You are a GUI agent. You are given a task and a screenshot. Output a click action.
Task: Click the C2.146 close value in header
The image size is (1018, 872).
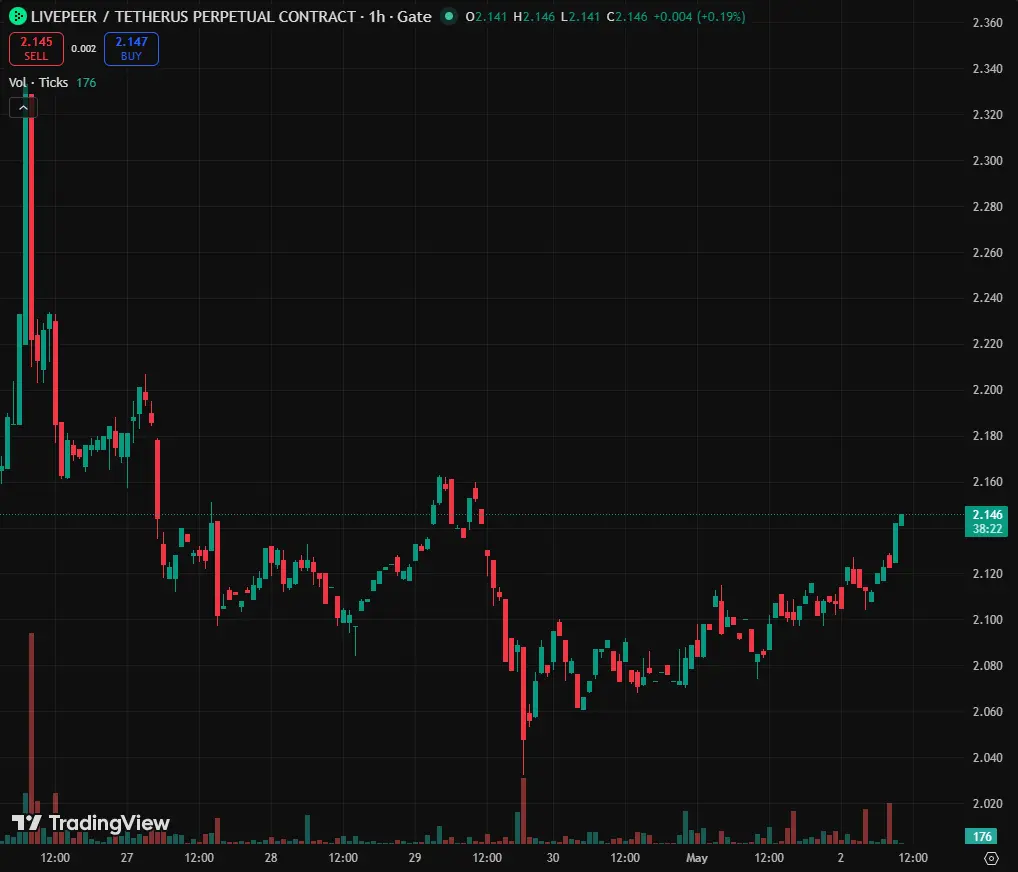[x=627, y=17]
